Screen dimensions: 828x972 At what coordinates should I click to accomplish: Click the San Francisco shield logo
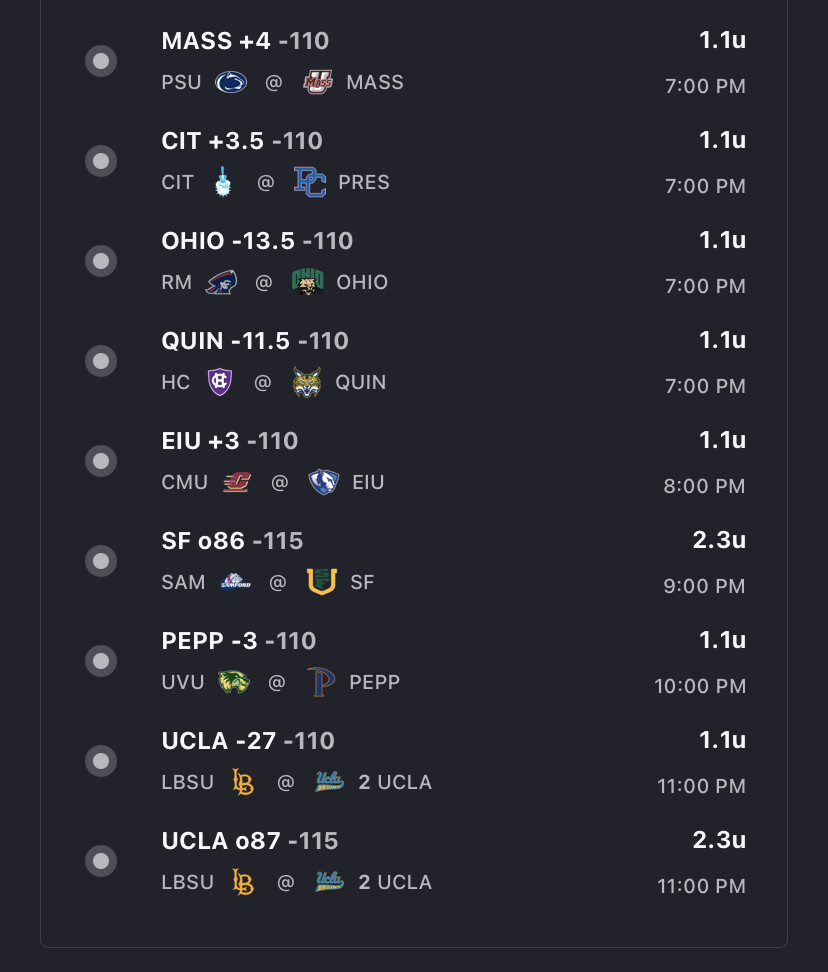322,581
